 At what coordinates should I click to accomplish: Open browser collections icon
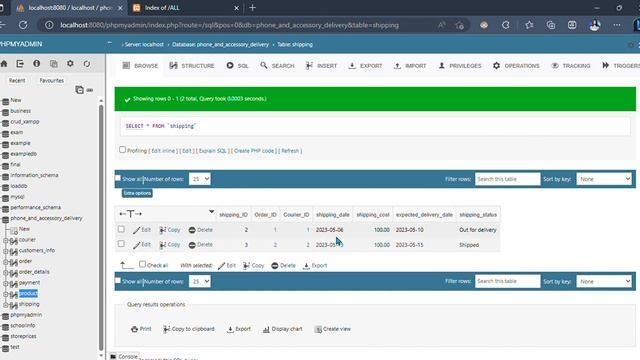pyautogui.click(x=551, y=25)
